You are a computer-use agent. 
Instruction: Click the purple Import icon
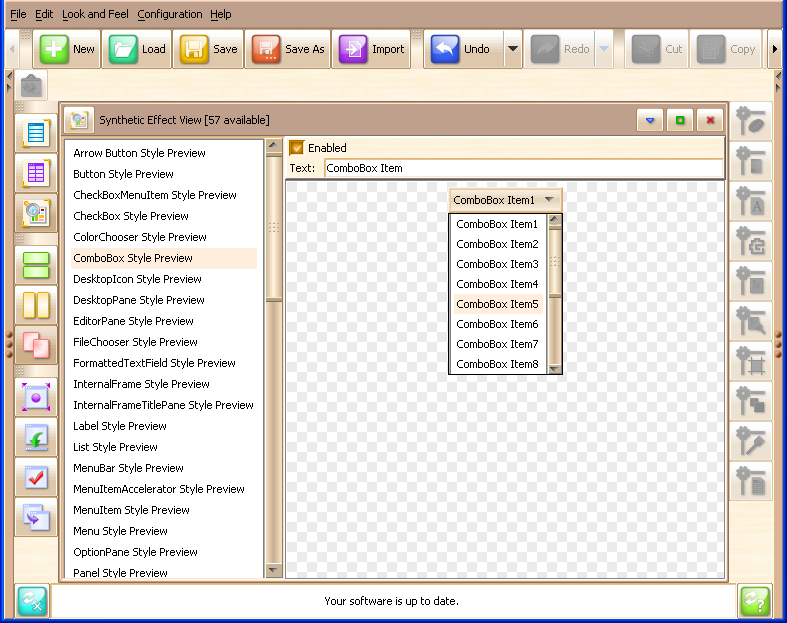pyautogui.click(x=353, y=49)
